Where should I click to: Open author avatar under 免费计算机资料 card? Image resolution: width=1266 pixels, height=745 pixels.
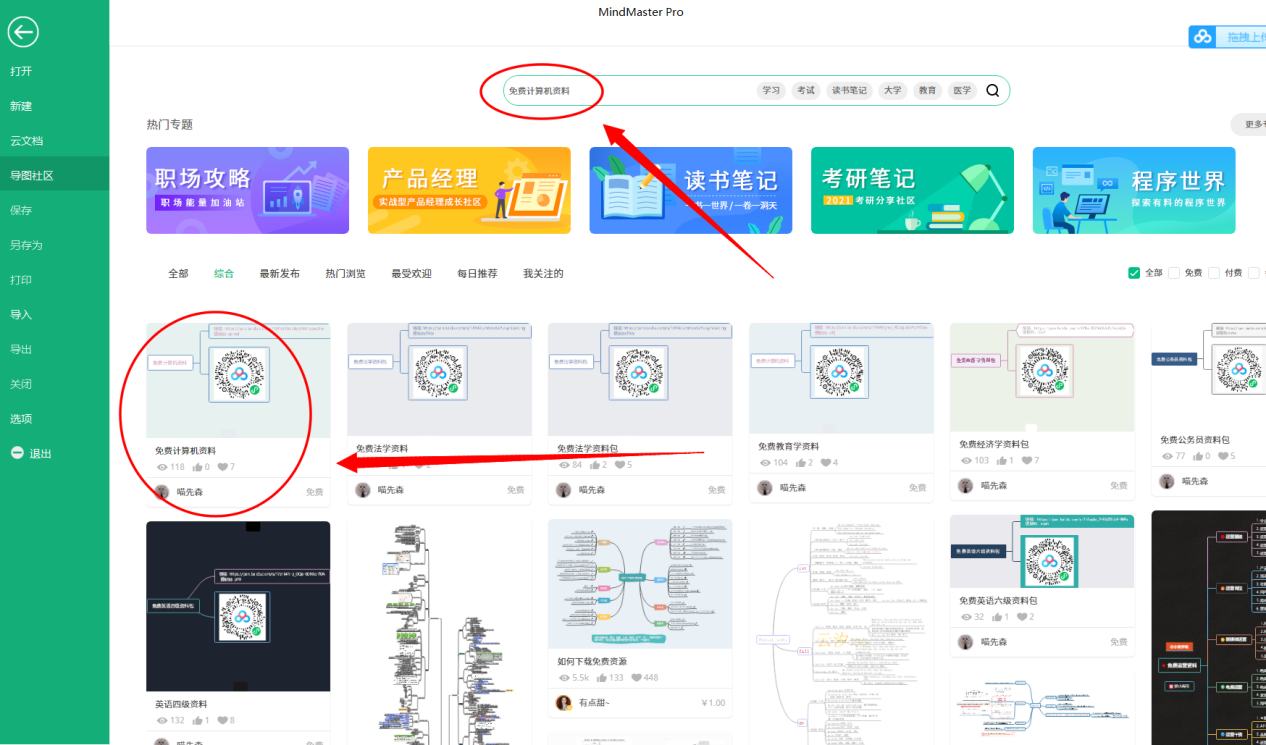pyautogui.click(x=162, y=491)
